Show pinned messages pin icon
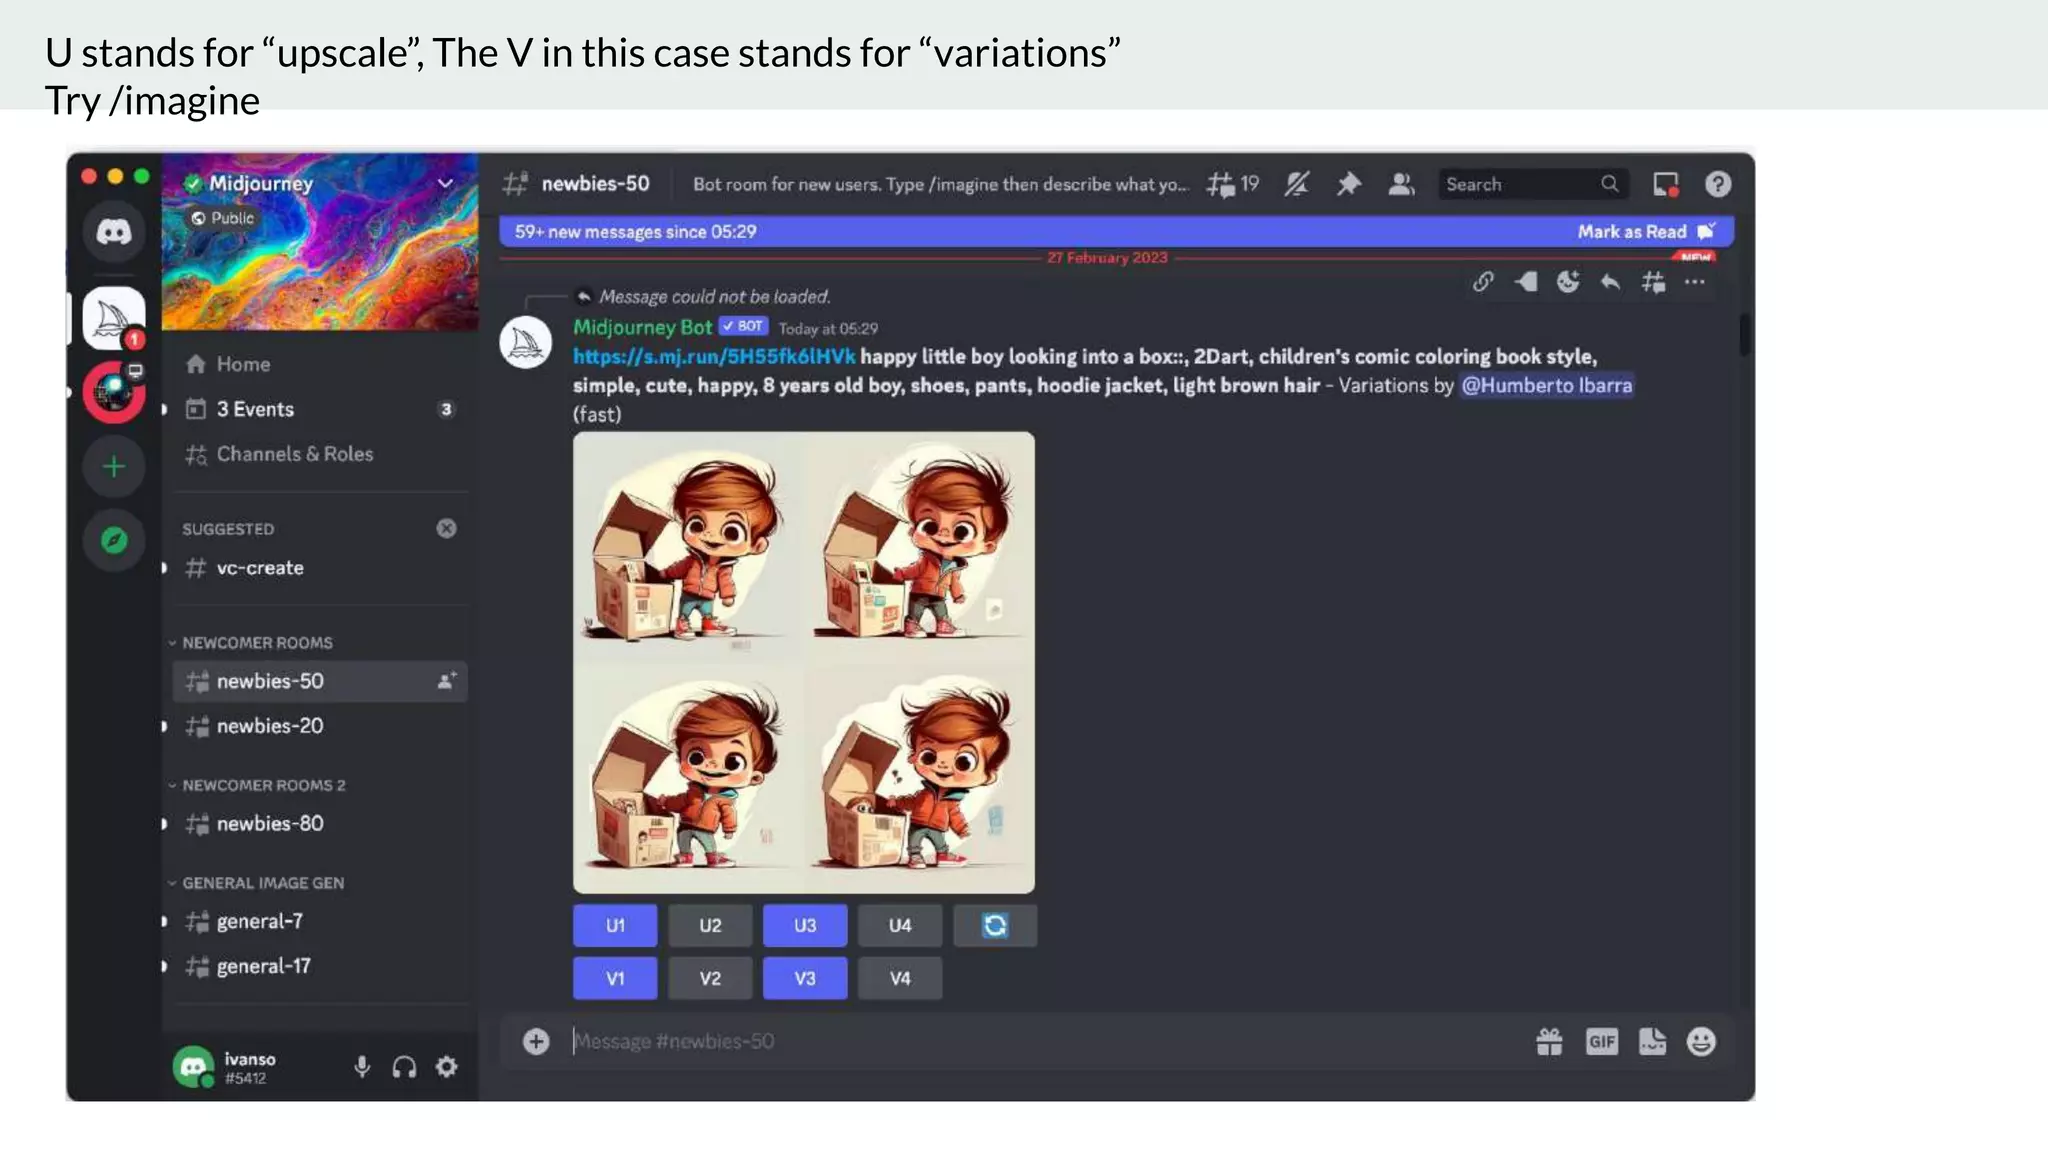The width and height of the screenshot is (2048, 1152). click(x=1349, y=184)
